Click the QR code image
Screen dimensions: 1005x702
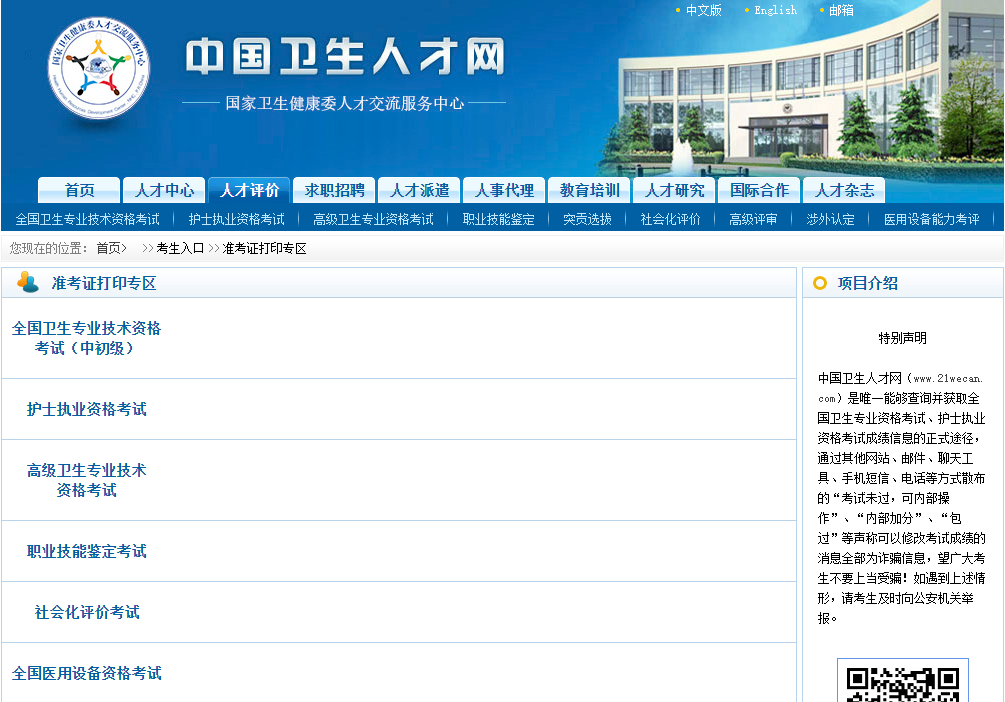tap(902, 681)
